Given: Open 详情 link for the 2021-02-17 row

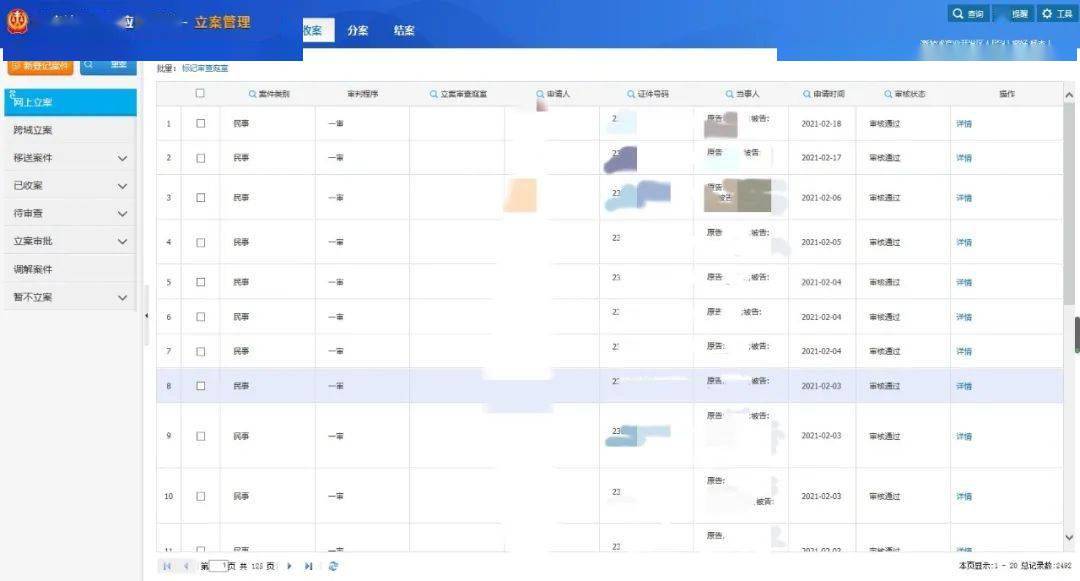Looking at the screenshot, I should click(964, 158).
